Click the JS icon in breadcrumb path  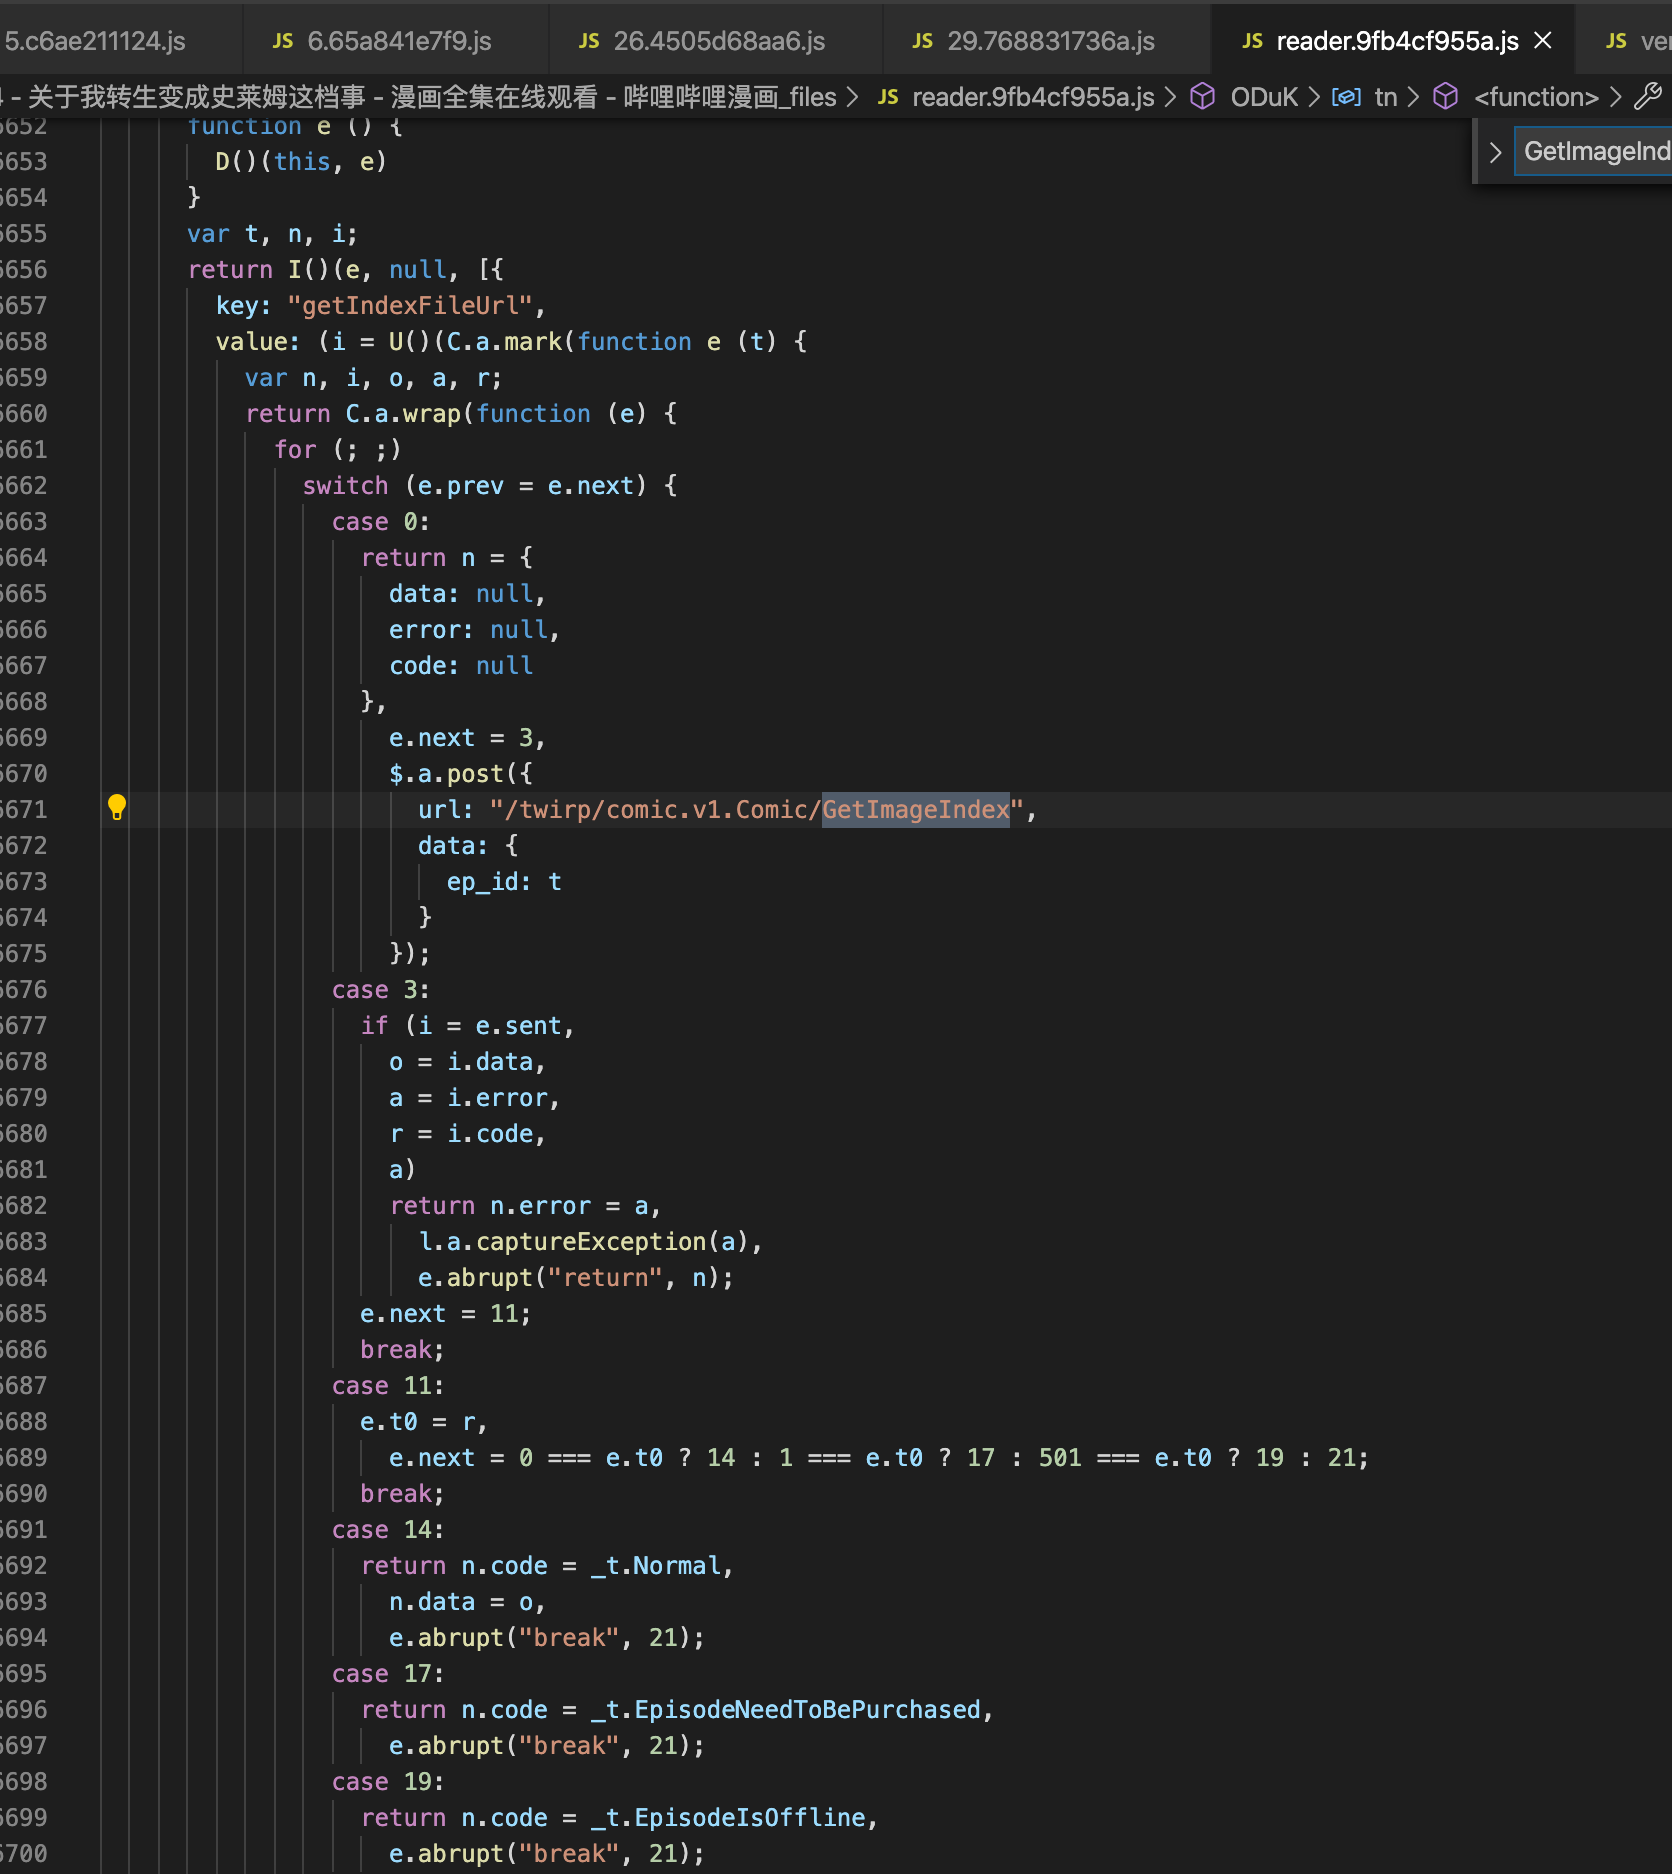tap(888, 97)
